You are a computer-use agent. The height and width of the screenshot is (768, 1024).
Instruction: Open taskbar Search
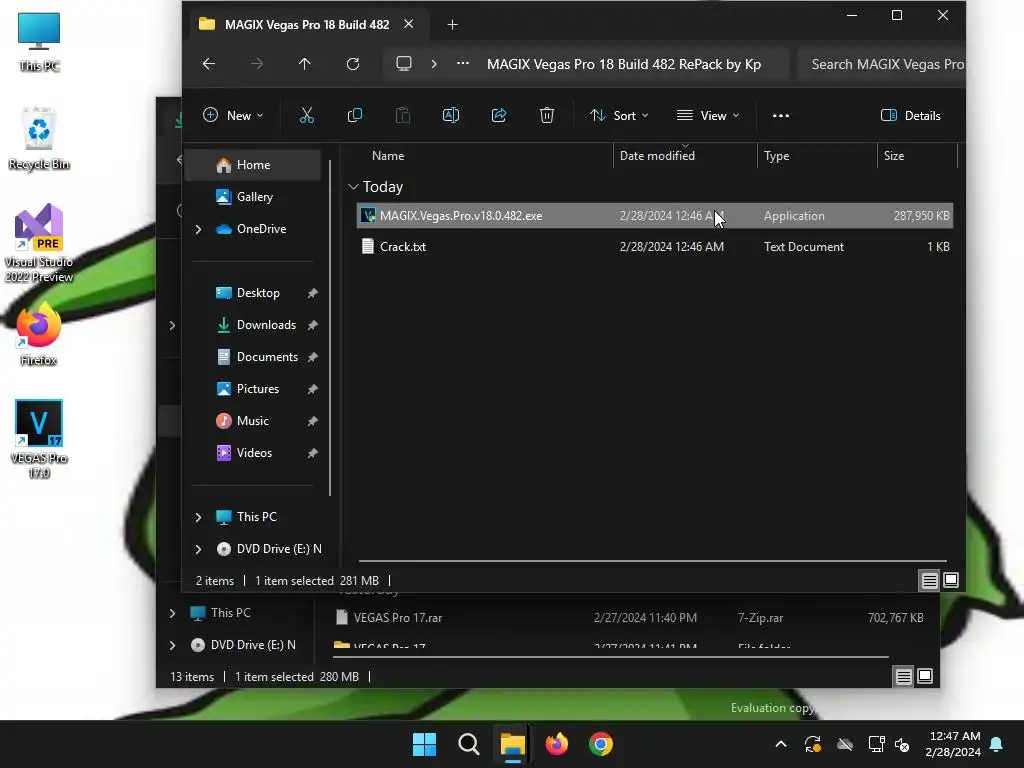[x=469, y=744]
